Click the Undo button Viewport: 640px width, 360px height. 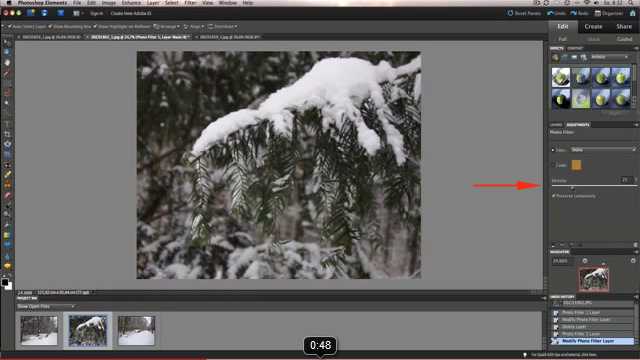pos(556,13)
